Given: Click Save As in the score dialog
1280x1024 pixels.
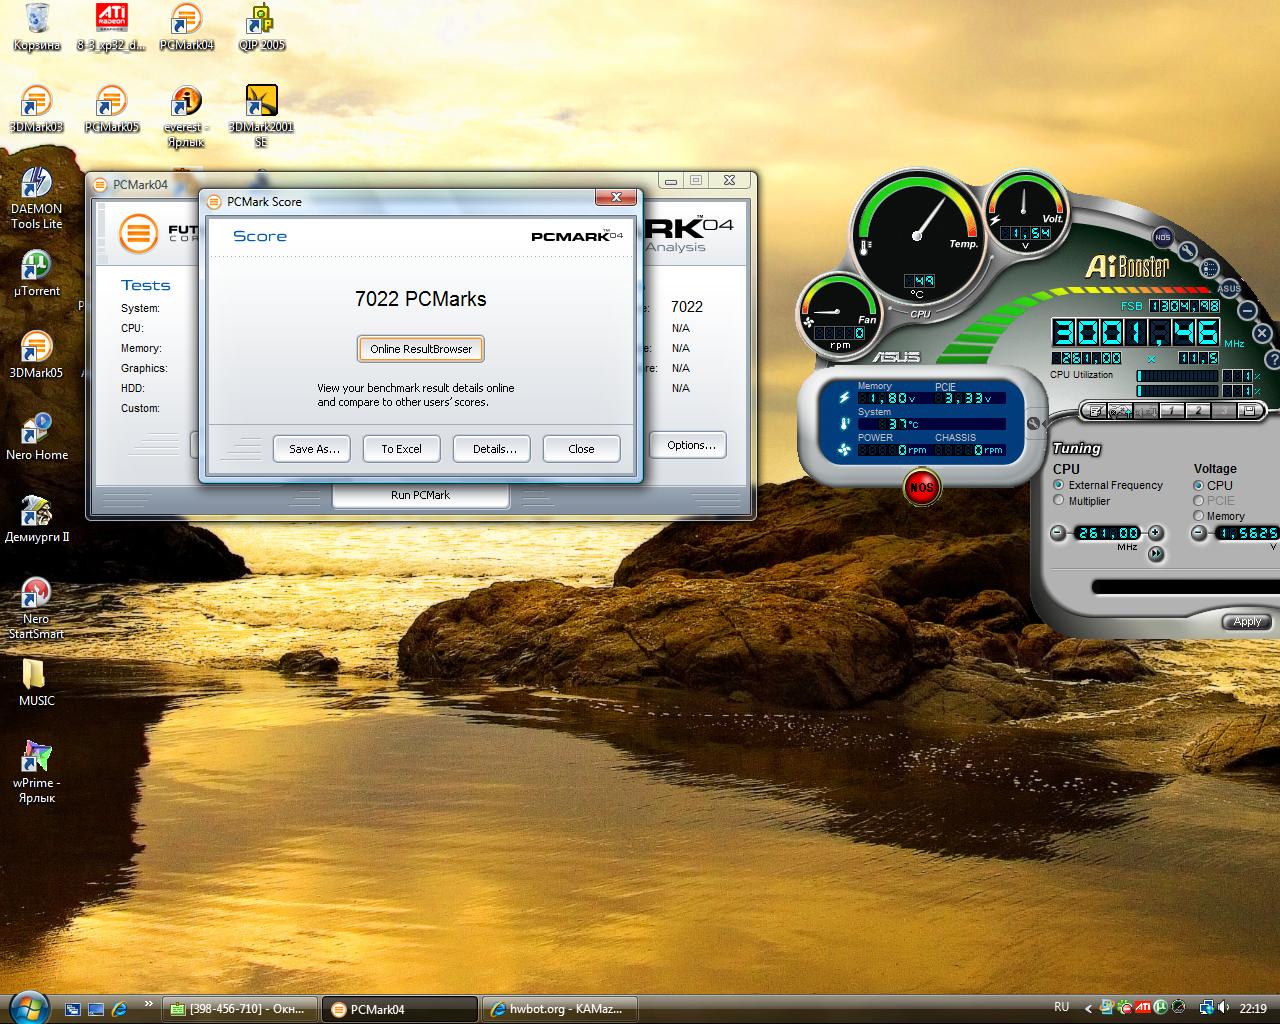Looking at the screenshot, I should coord(314,449).
